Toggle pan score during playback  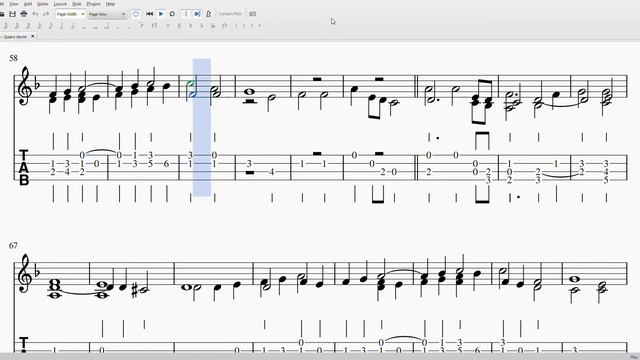(x=197, y=14)
